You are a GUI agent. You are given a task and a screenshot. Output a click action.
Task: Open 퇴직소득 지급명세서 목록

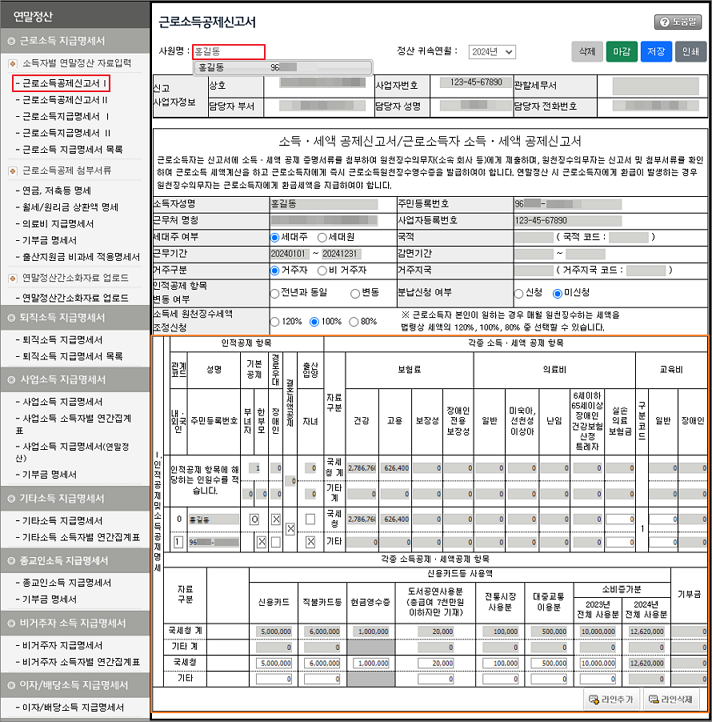(x=72, y=356)
